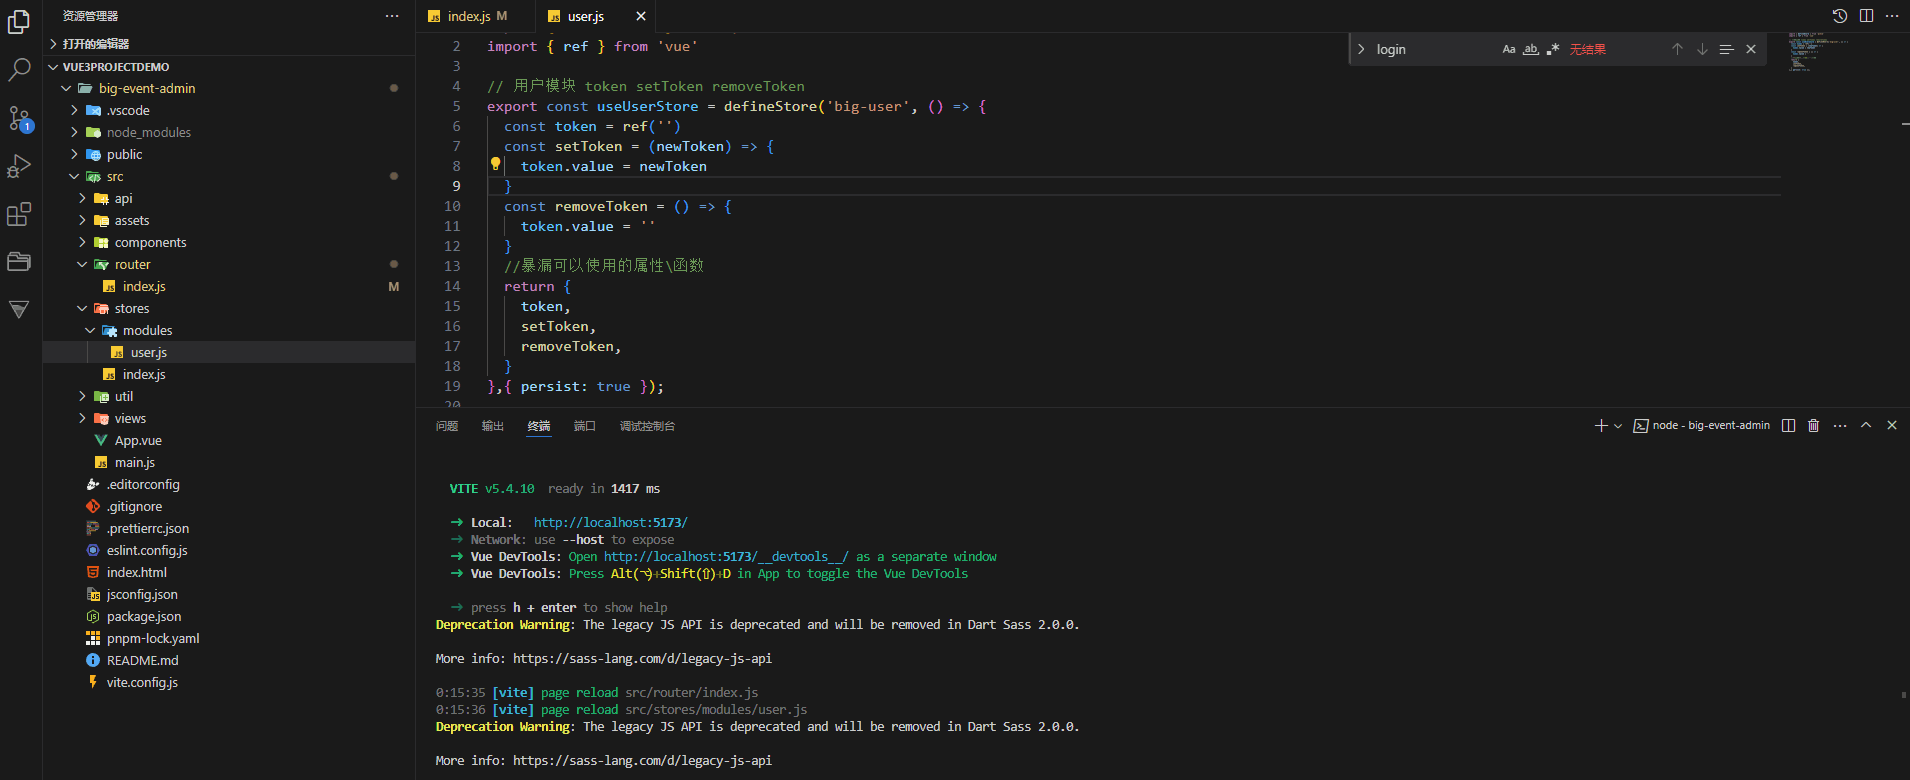Open the Explorer view in activity bar
1910x780 pixels.
coord(19,21)
